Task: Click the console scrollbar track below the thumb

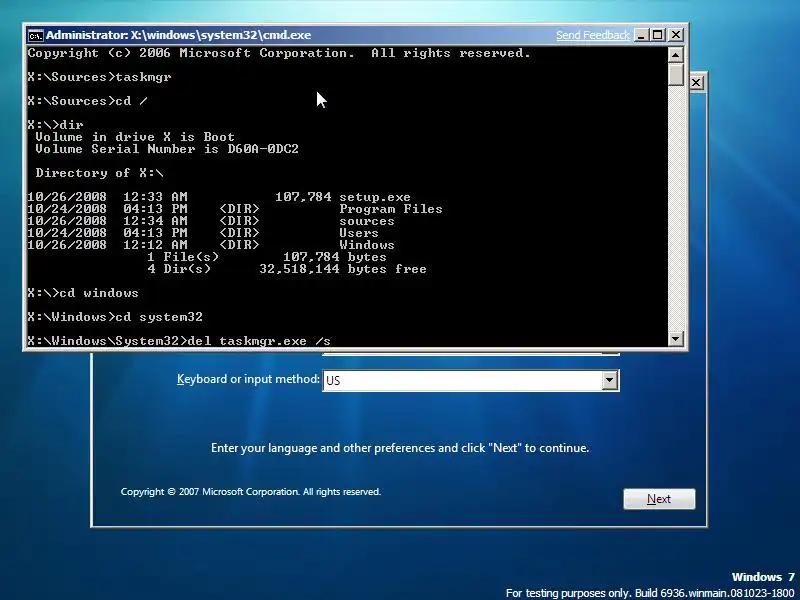Action: pyautogui.click(x=676, y=208)
